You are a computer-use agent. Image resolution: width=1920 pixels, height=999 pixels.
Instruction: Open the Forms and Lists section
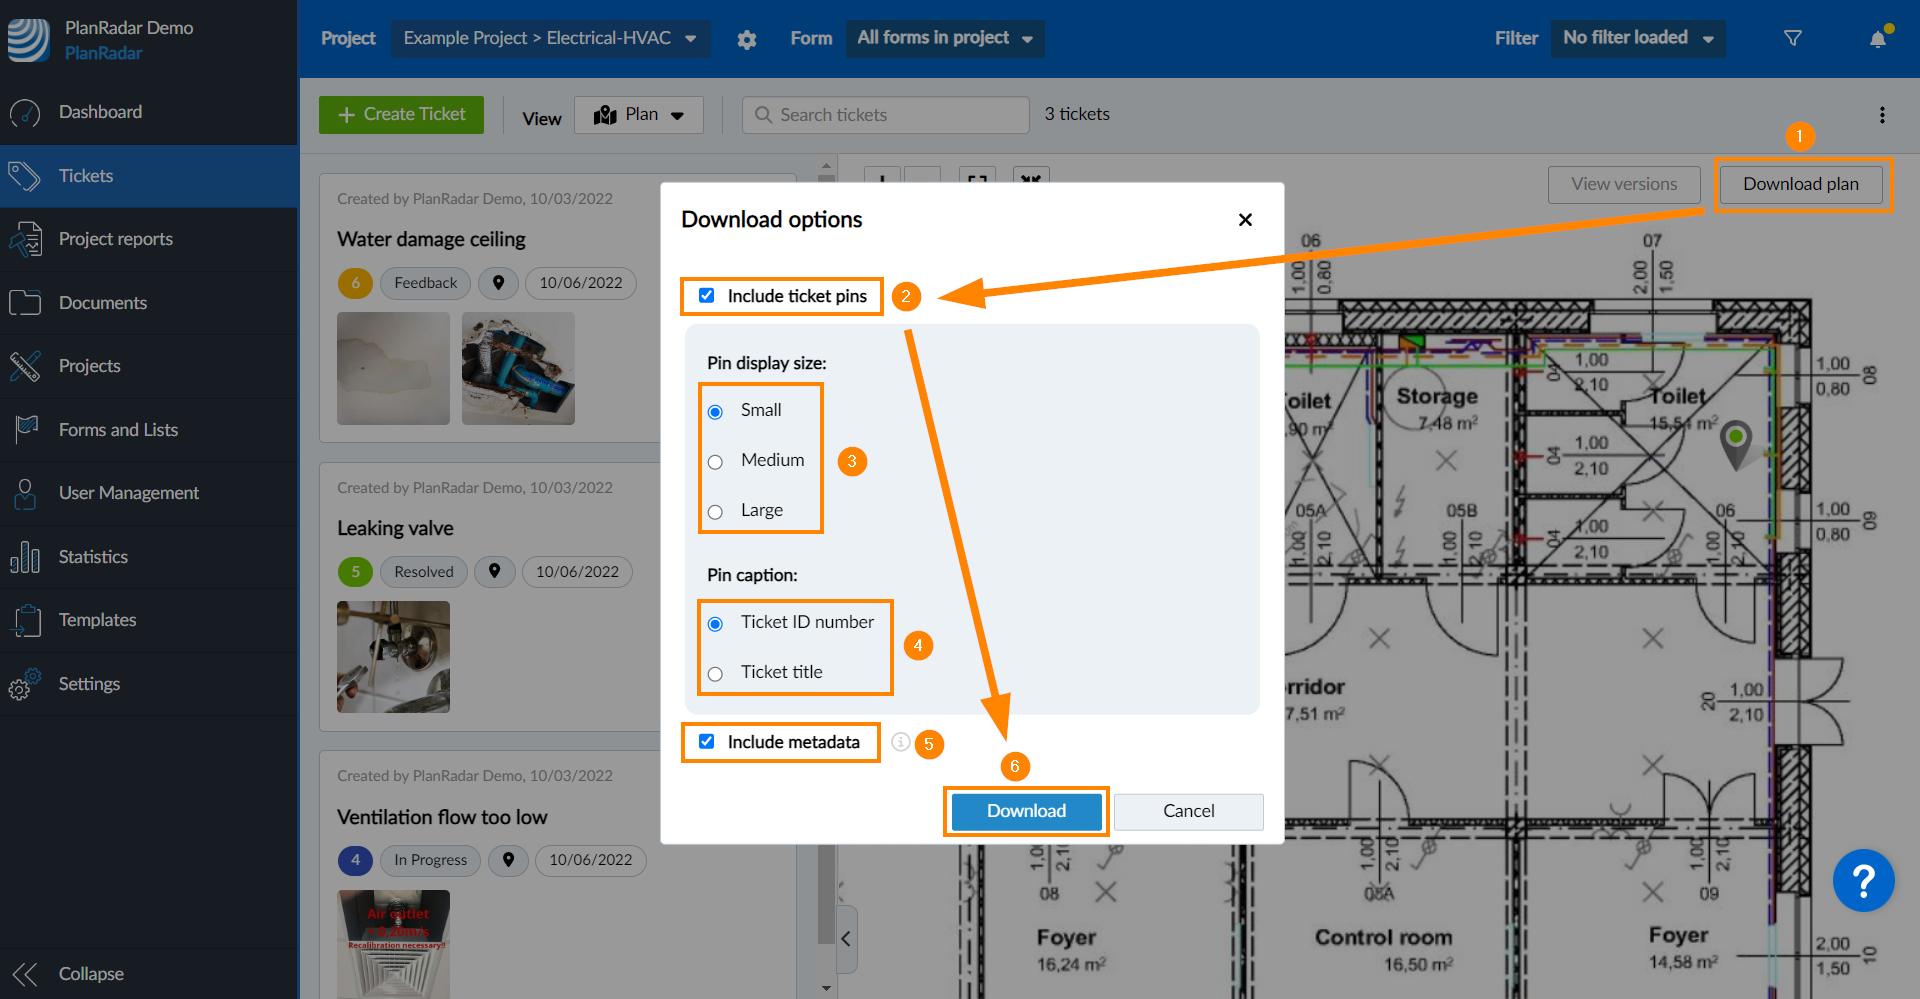(118, 430)
